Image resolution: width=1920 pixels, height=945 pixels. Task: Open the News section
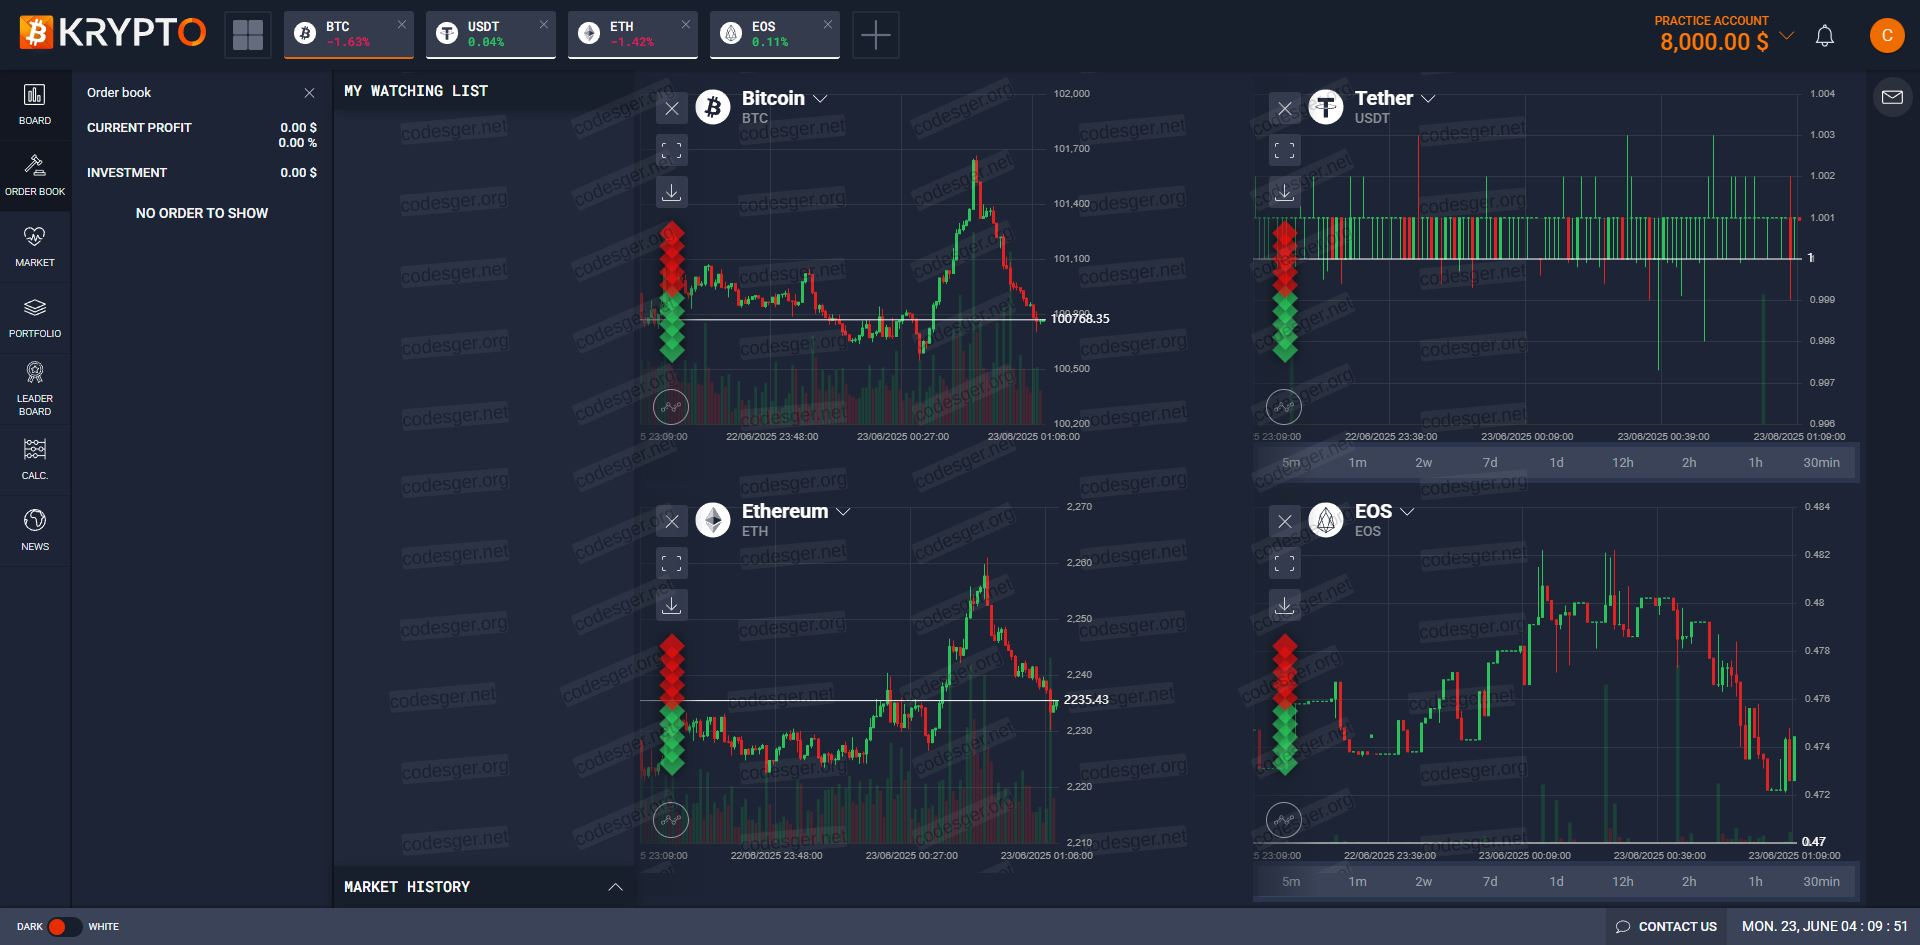(35, 531)
